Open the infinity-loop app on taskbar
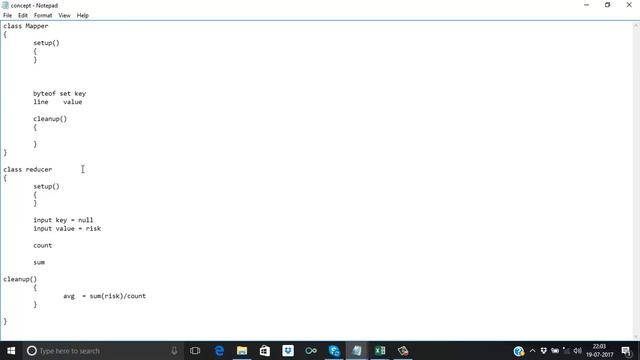 (311, 351)
